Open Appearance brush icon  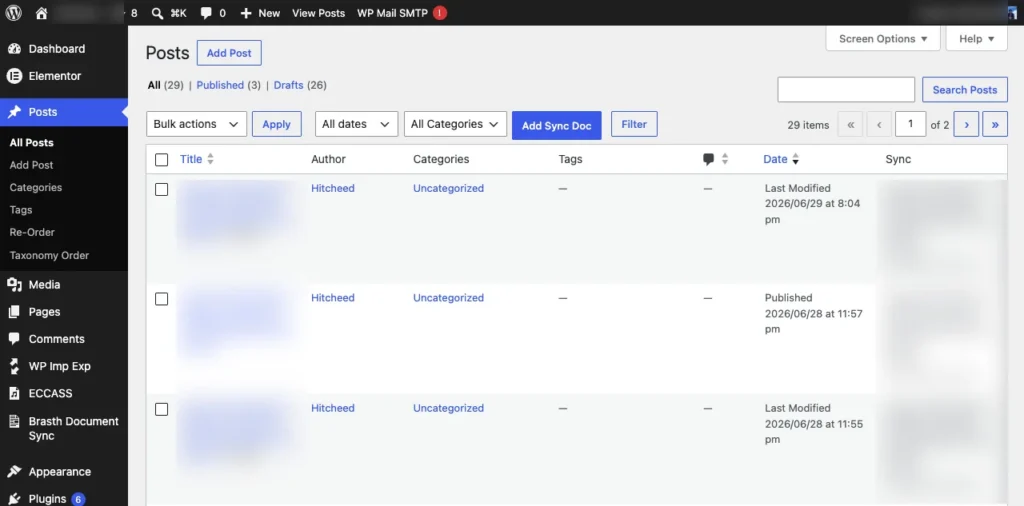[x=14, y=471]
